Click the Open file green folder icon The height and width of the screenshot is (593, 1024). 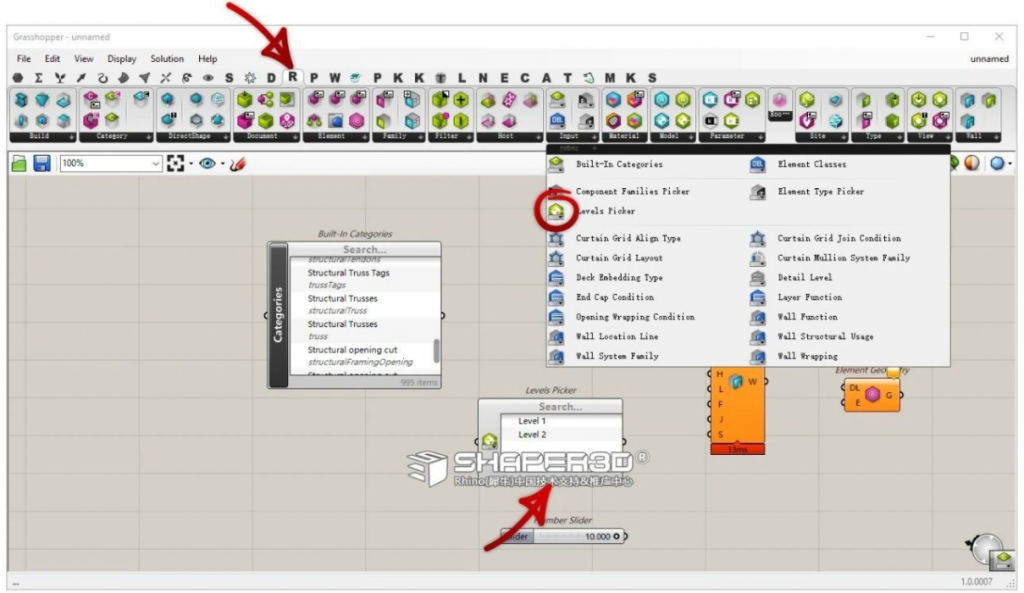19,163
